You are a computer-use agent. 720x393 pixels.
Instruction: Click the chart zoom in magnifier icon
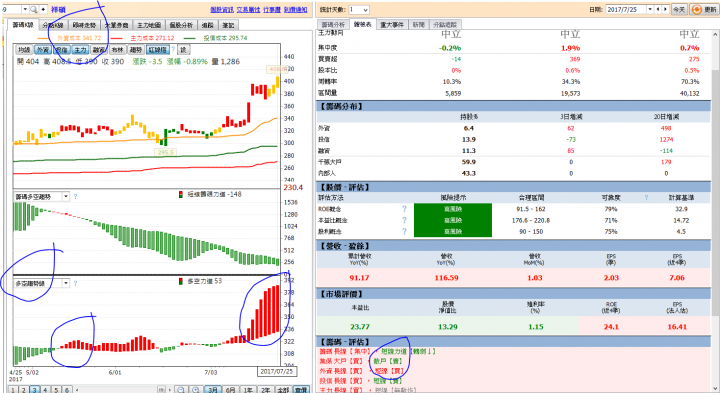coord(195,390)
